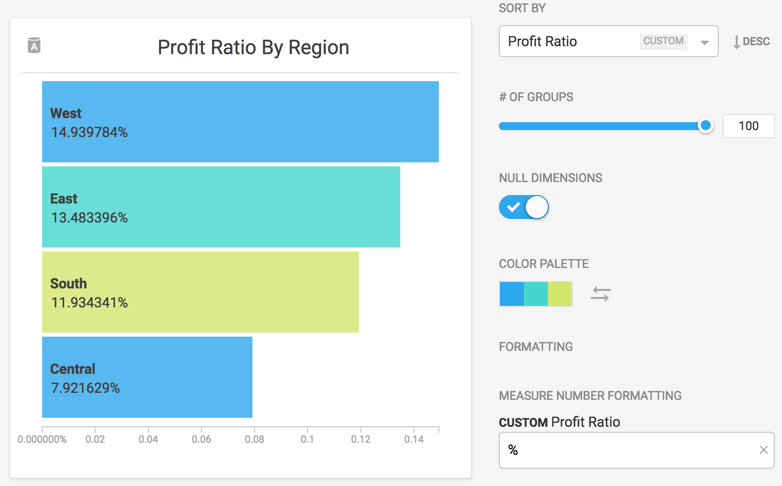782x486 pixels.
Task: Open the Sort By dropdown arrow
Action: point(705,42)
